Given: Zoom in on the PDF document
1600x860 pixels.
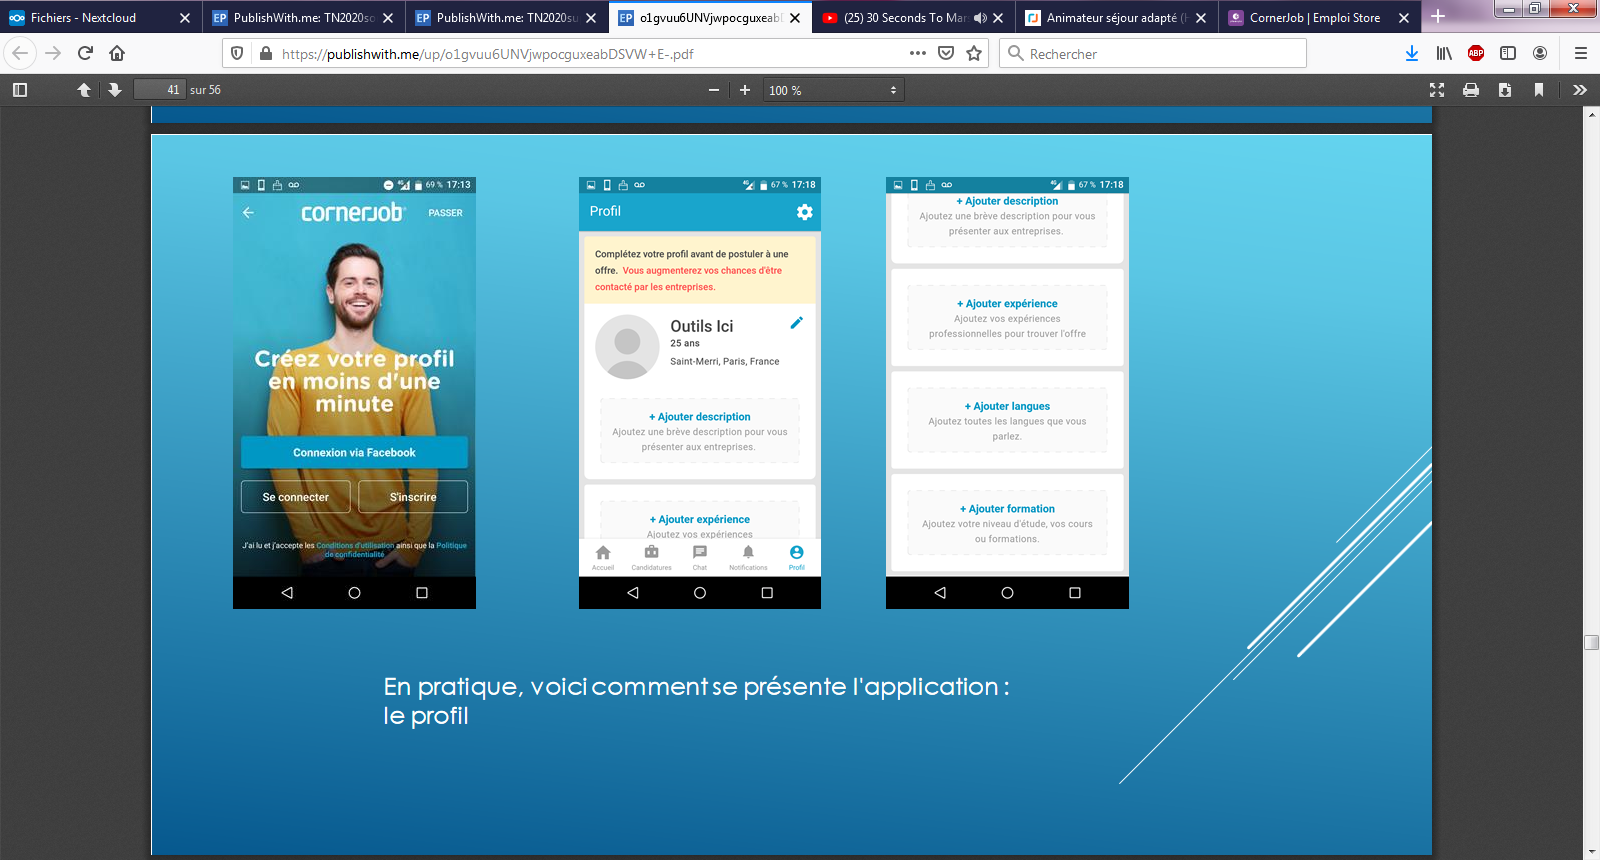Looking at the screenshot, I should (745, 90).
